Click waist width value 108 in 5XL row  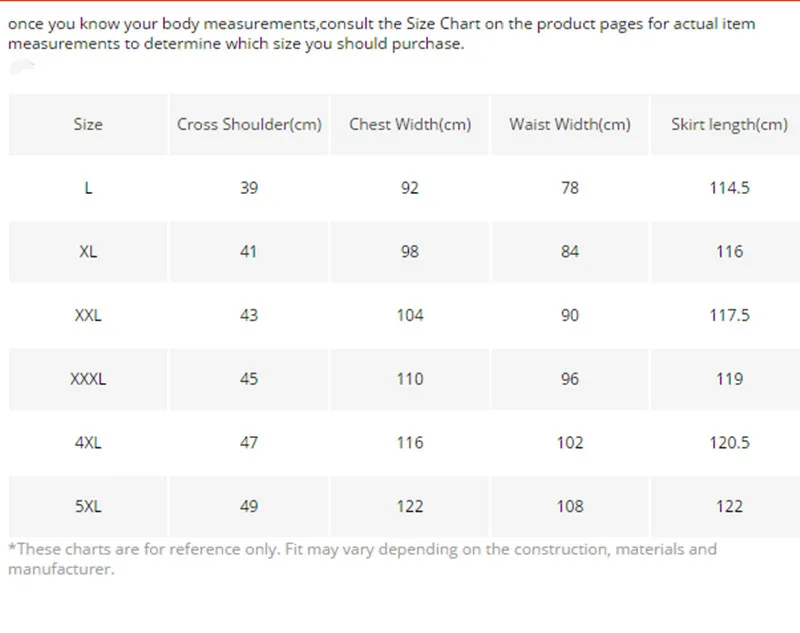point(570,506)
